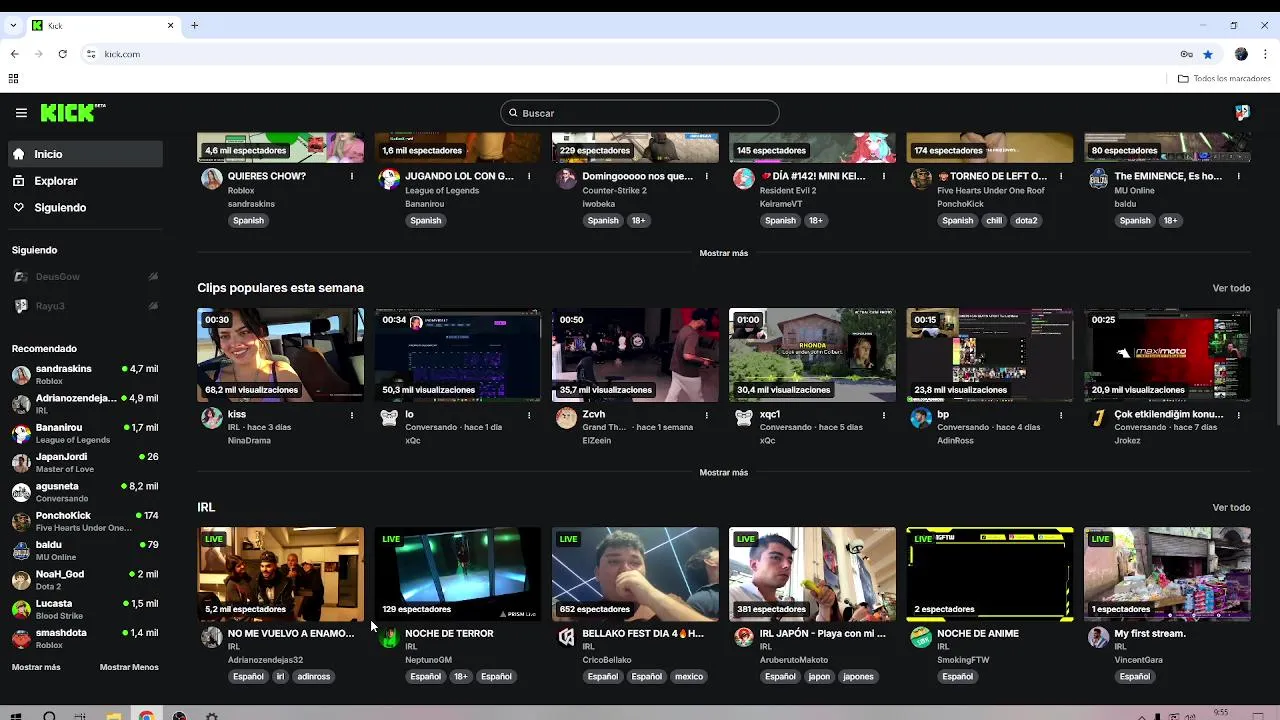The height and width of the screenshot is (720, 1280).
Task: Click Ver todo for IRL section
Action: pyautogui.click(x=1231, y=507)
